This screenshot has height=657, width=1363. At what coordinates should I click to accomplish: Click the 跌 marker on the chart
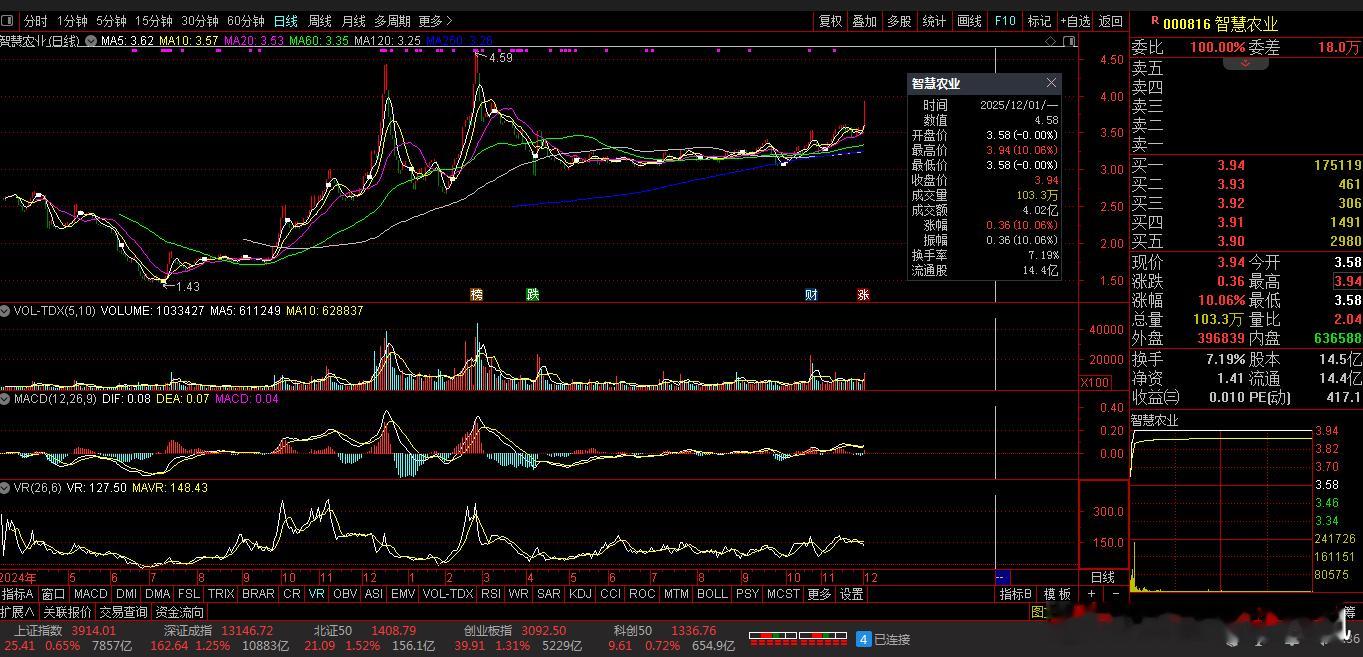coord(533,295)
